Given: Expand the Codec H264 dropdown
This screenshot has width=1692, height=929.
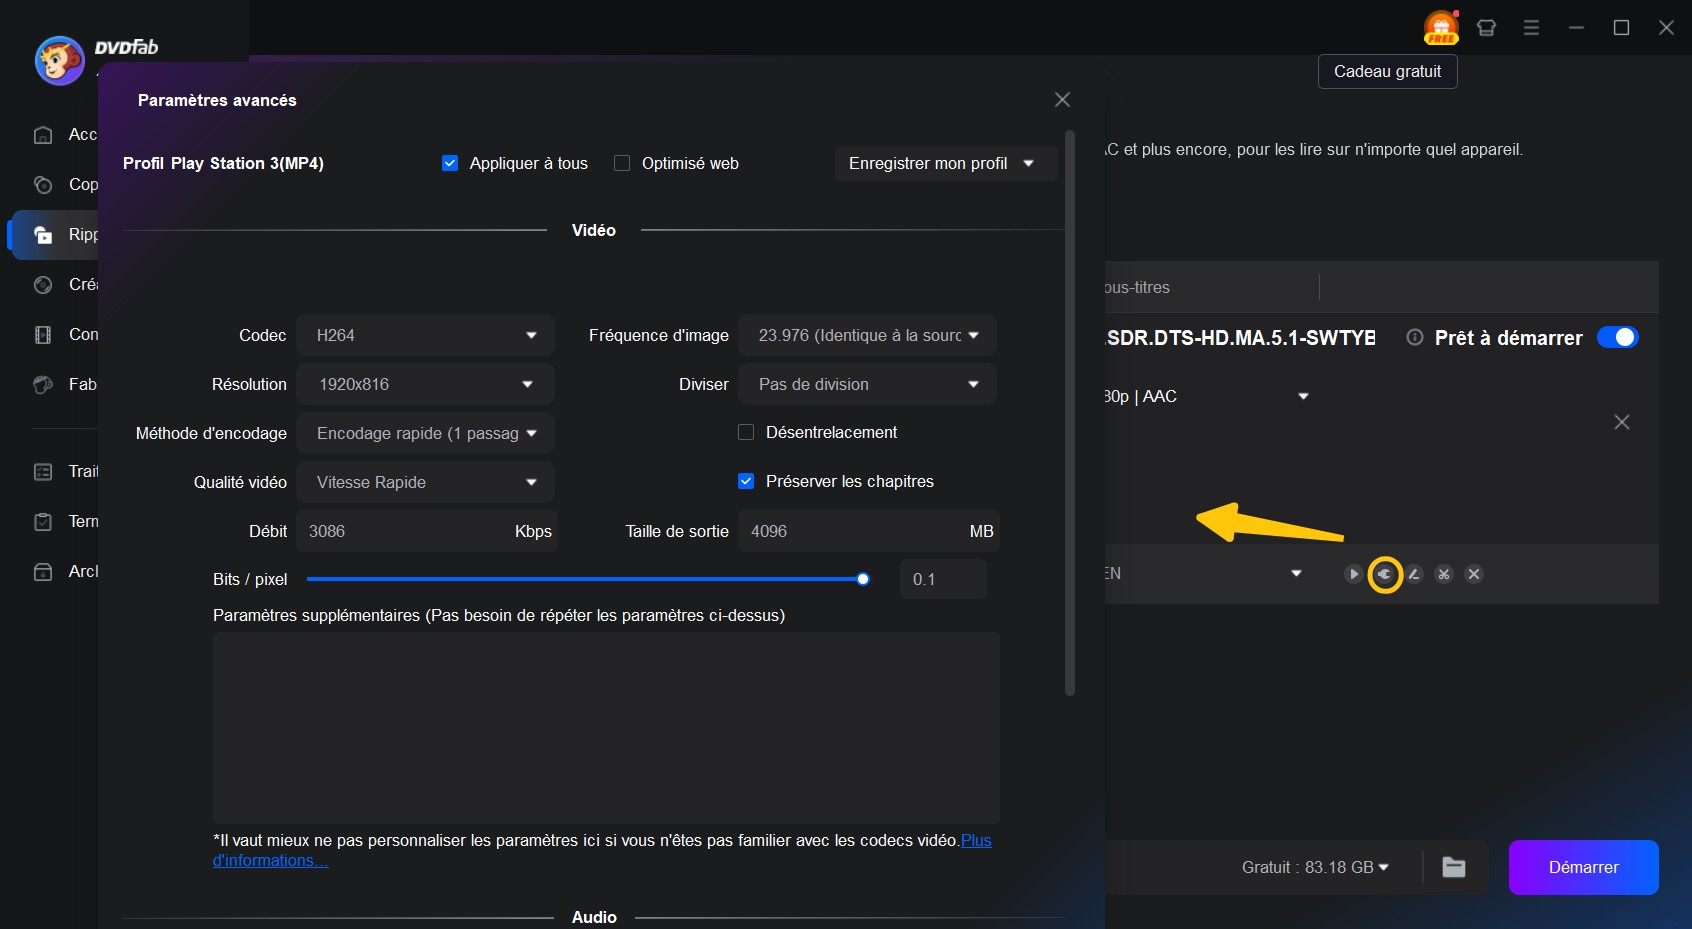Looking at the screenshot, I should click(425, 335).
